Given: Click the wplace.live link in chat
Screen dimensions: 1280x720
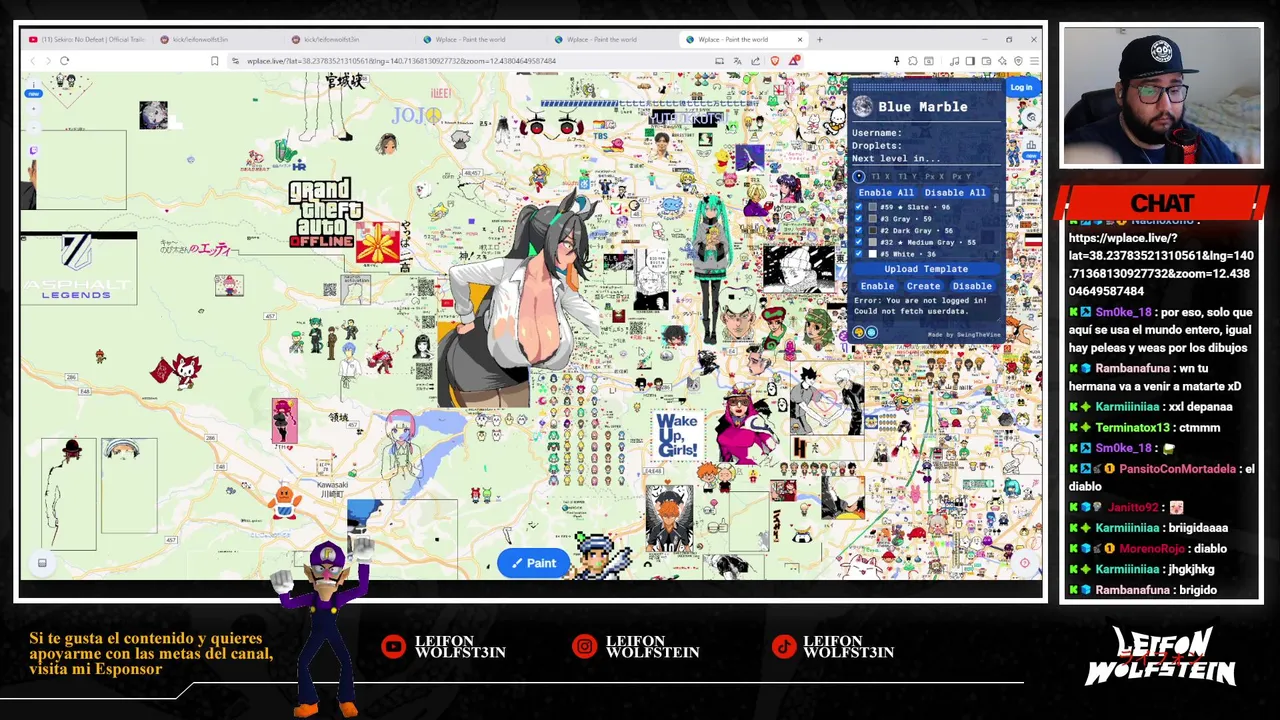Looking at the screenshot, I should (1161, 264).
